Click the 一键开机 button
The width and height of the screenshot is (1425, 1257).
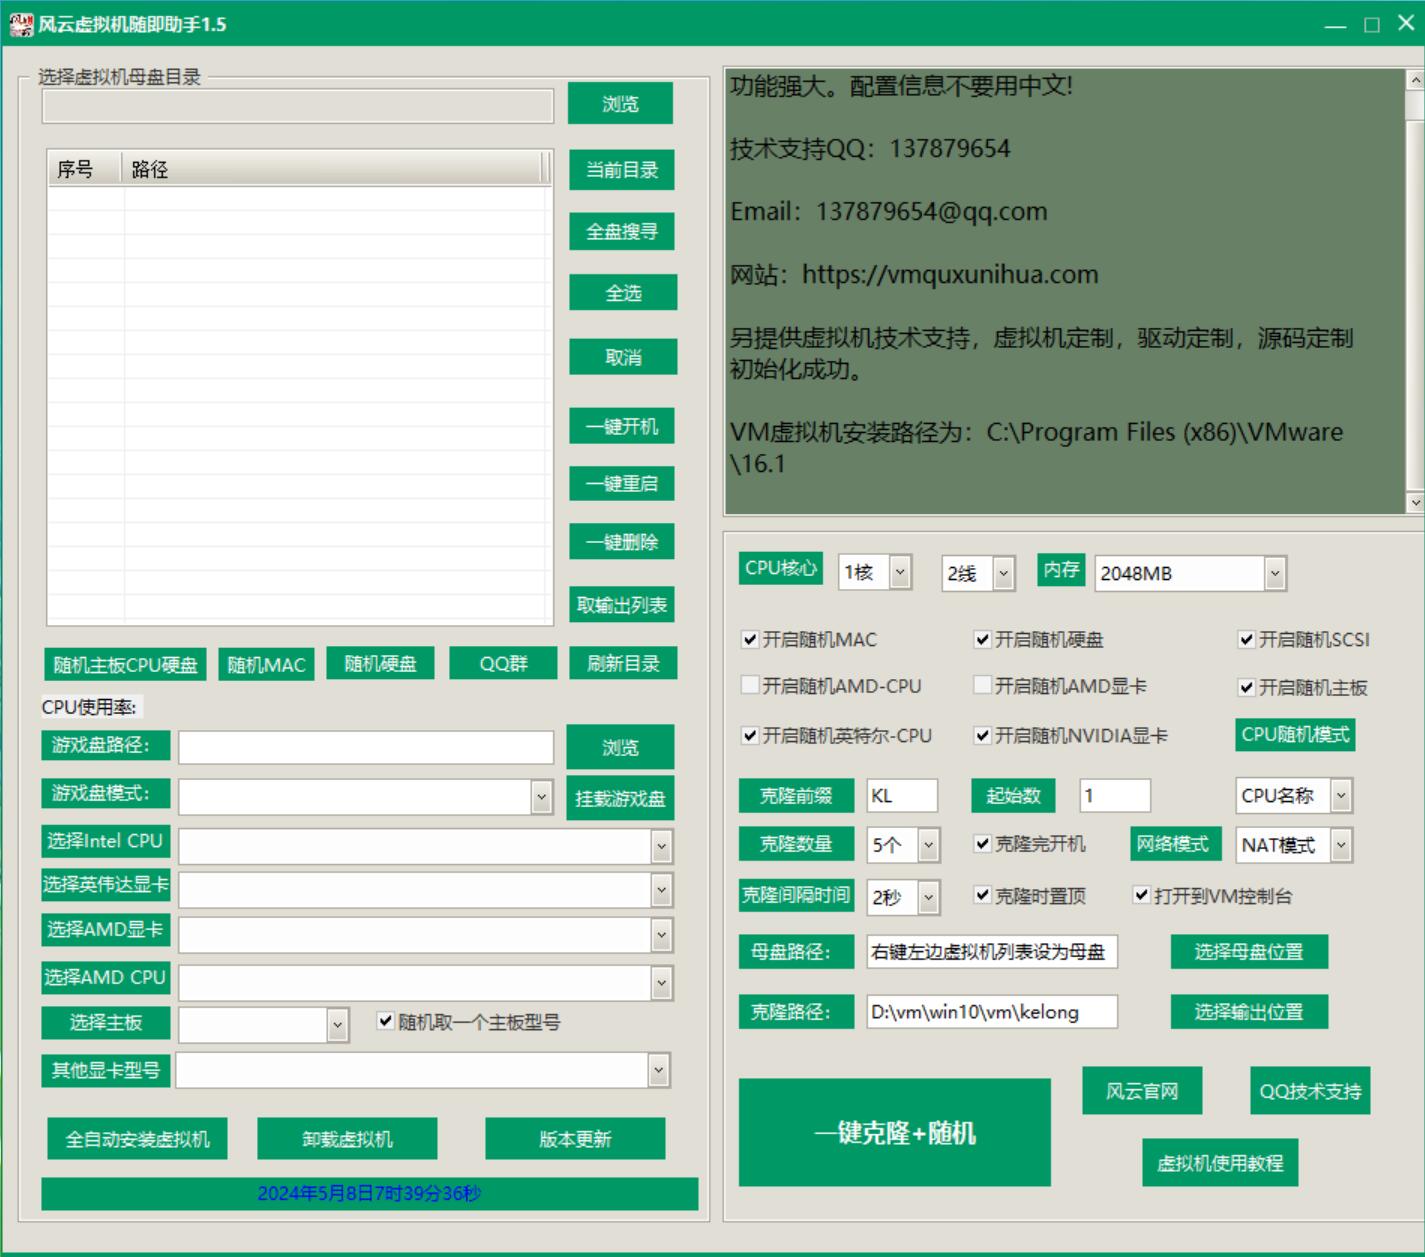tap(622, 427)
